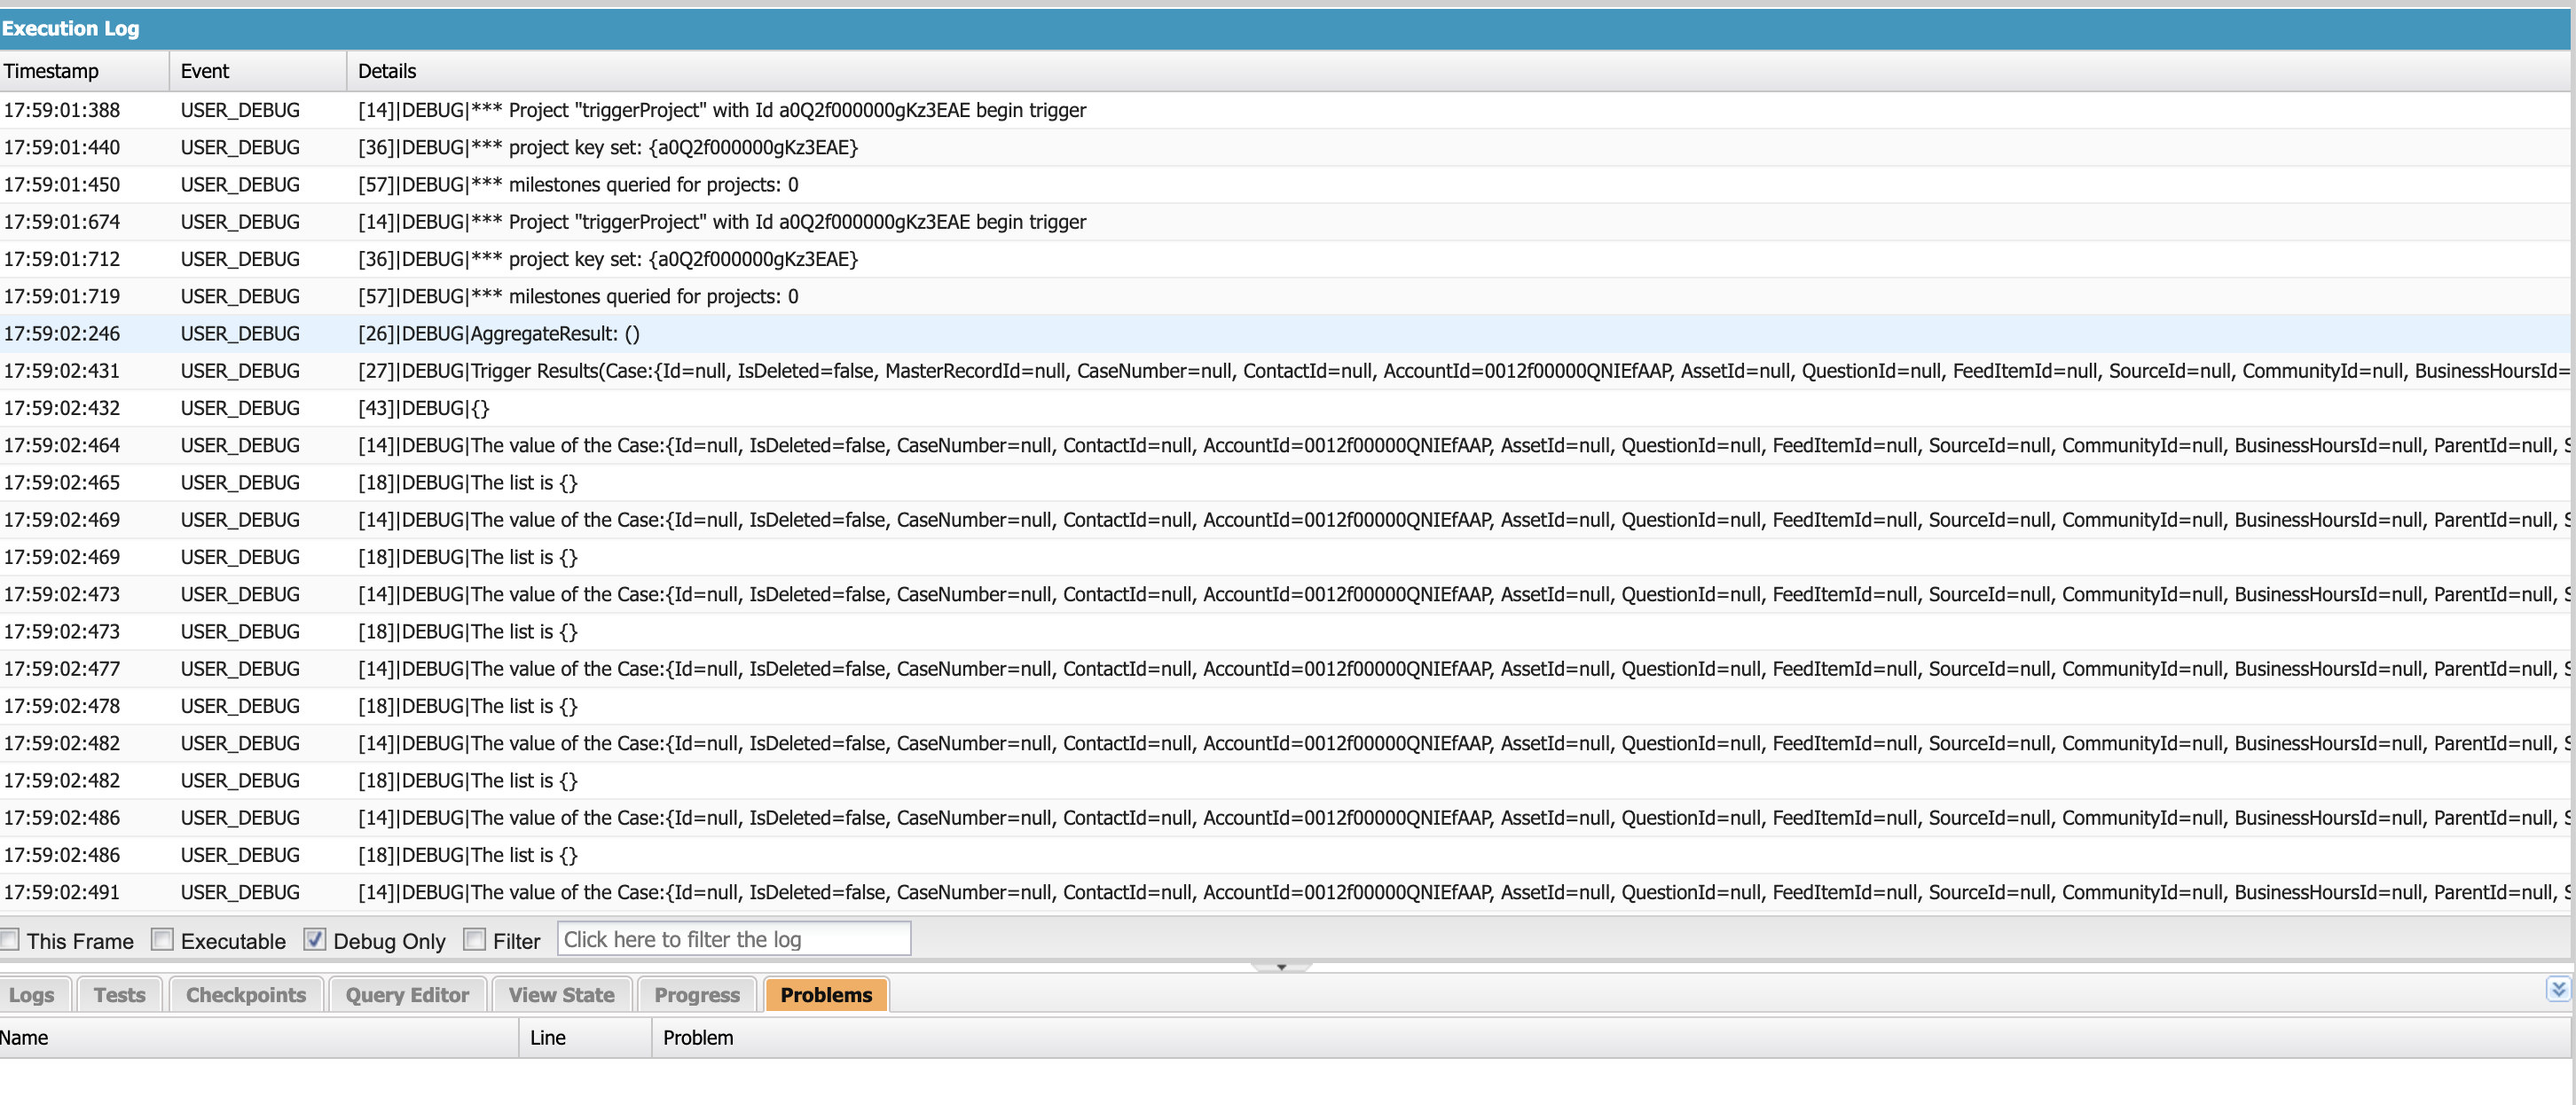2576x1105 pixels.
Task: Click the log filter text field
Action: pyautogui.click(x=733, y=939)
